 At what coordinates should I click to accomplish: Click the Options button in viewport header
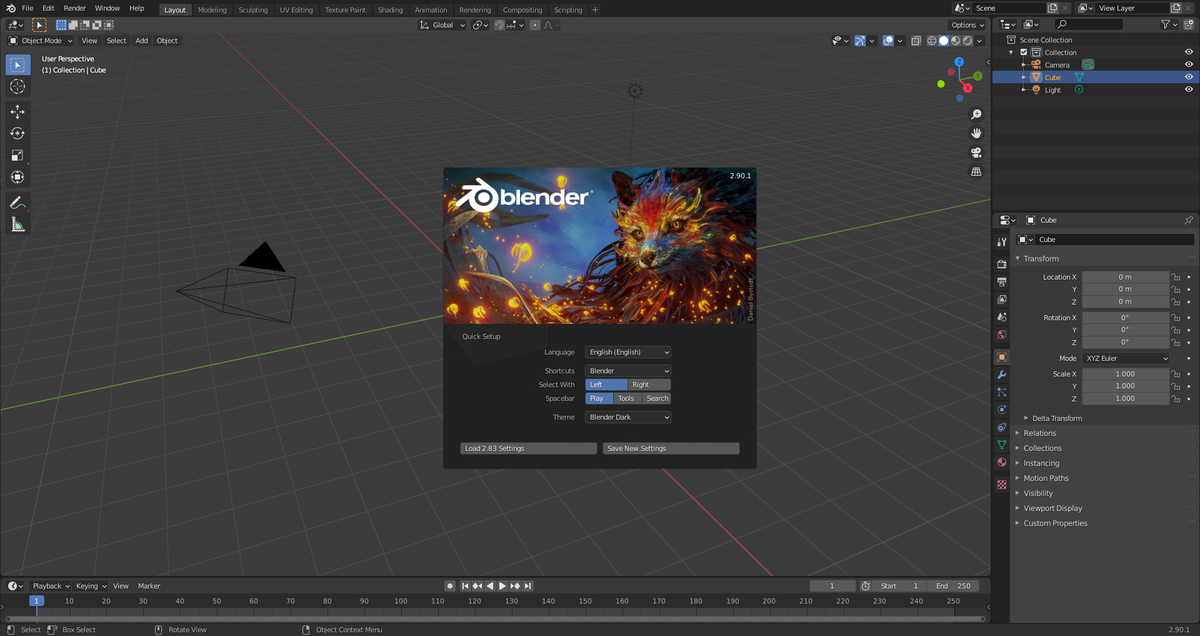click(968, 25)
